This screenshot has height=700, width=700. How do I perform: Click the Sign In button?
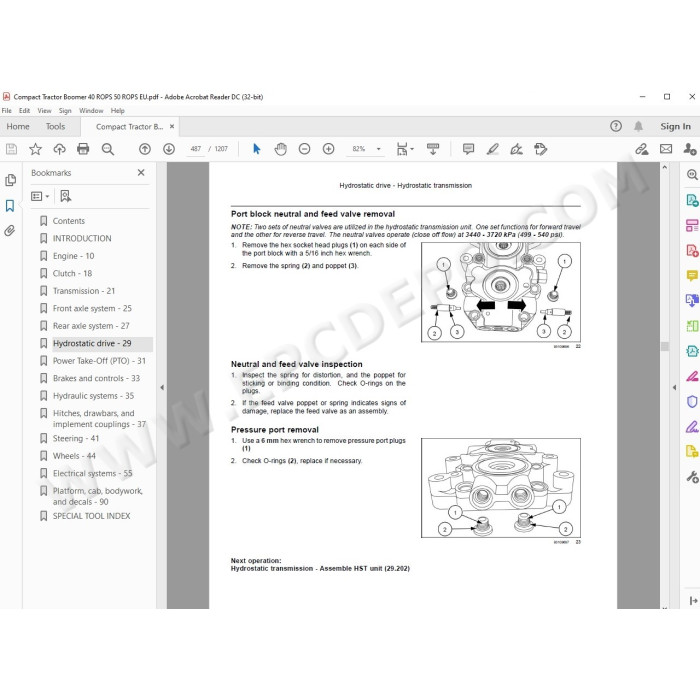point(675,126)
